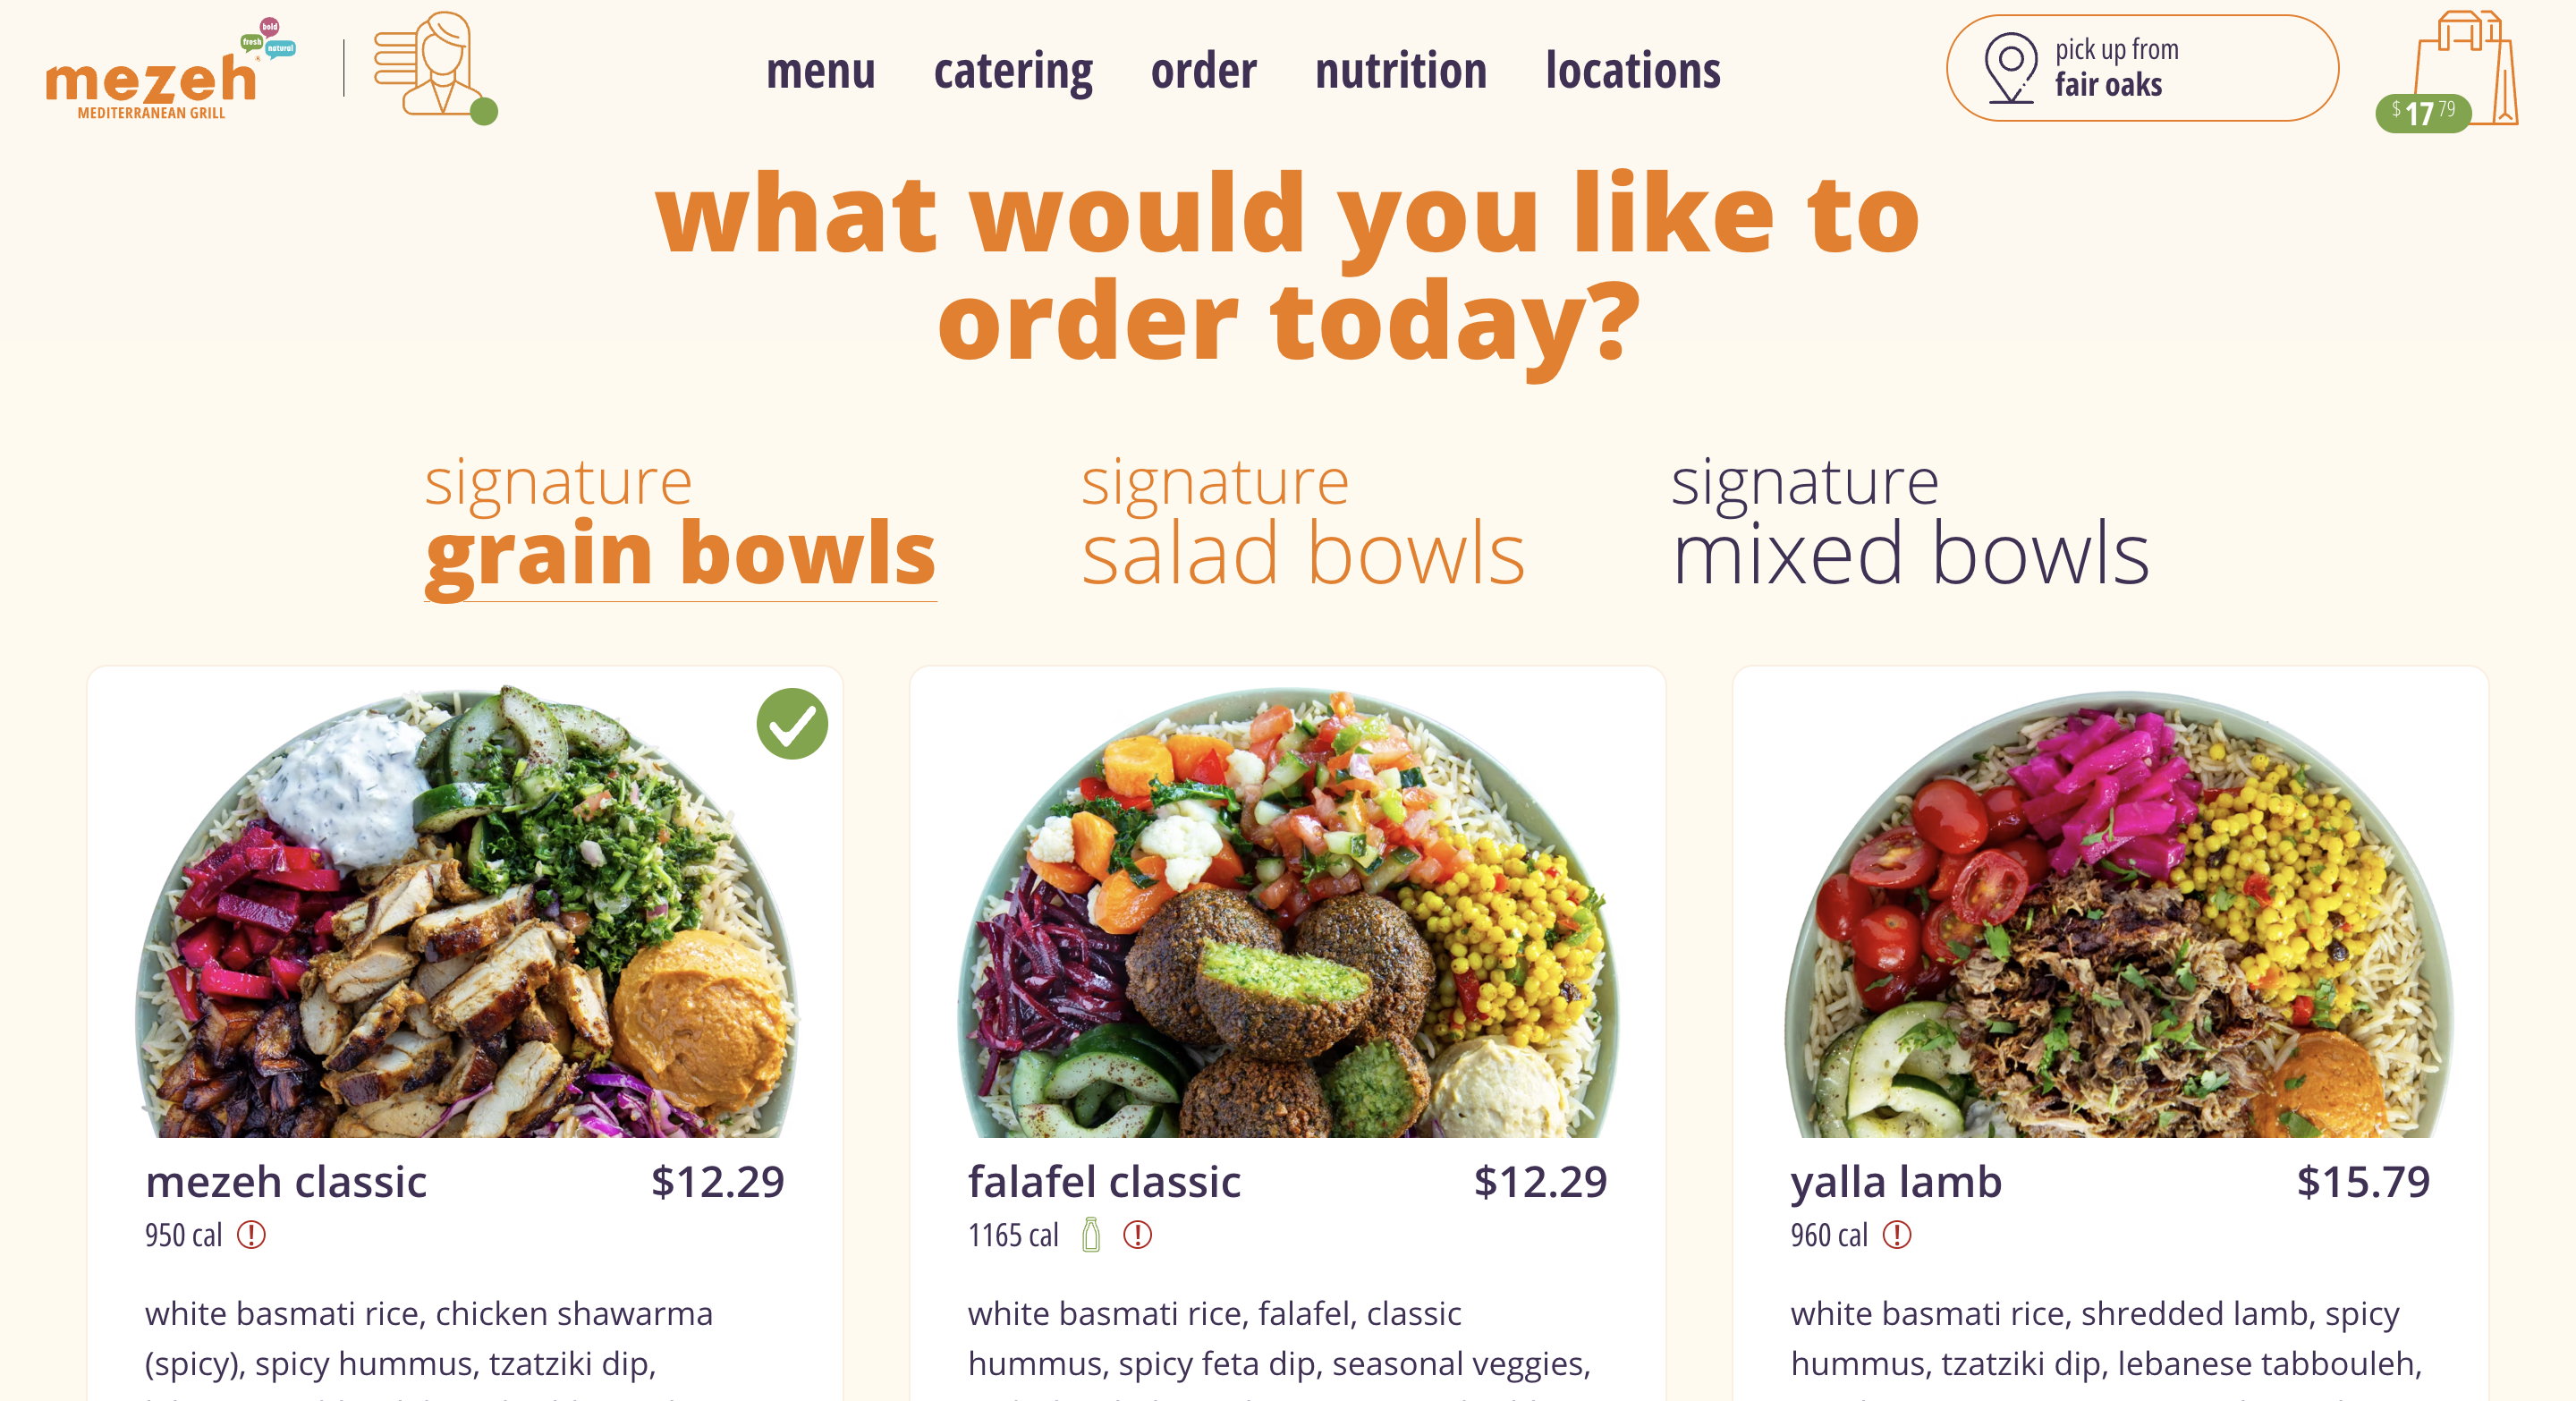
Task: Click allergen warning icon under yalla lamb
Action: tap(1897, 1235)
